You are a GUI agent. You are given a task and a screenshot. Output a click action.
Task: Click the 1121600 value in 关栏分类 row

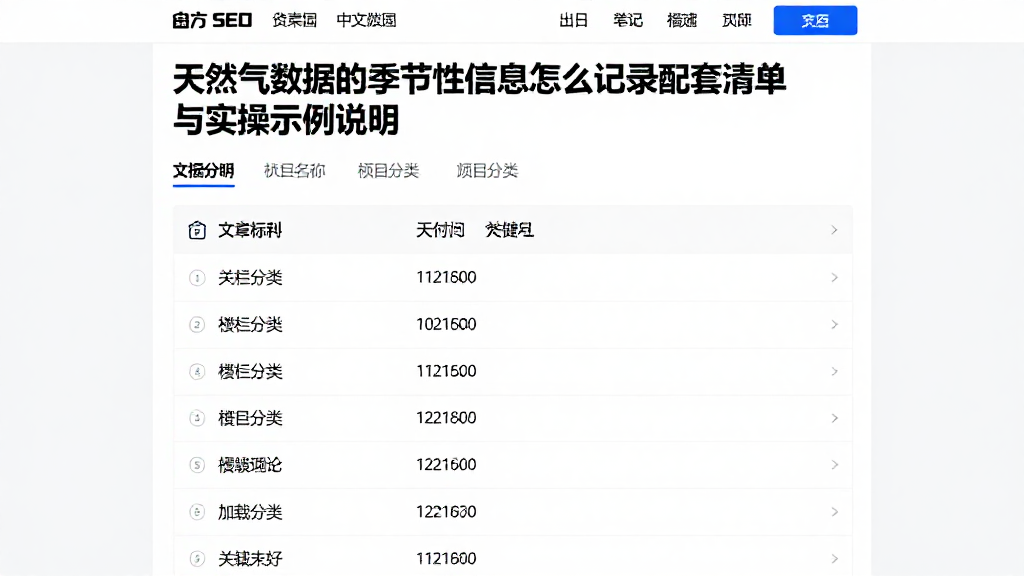(x=446, y=278)
